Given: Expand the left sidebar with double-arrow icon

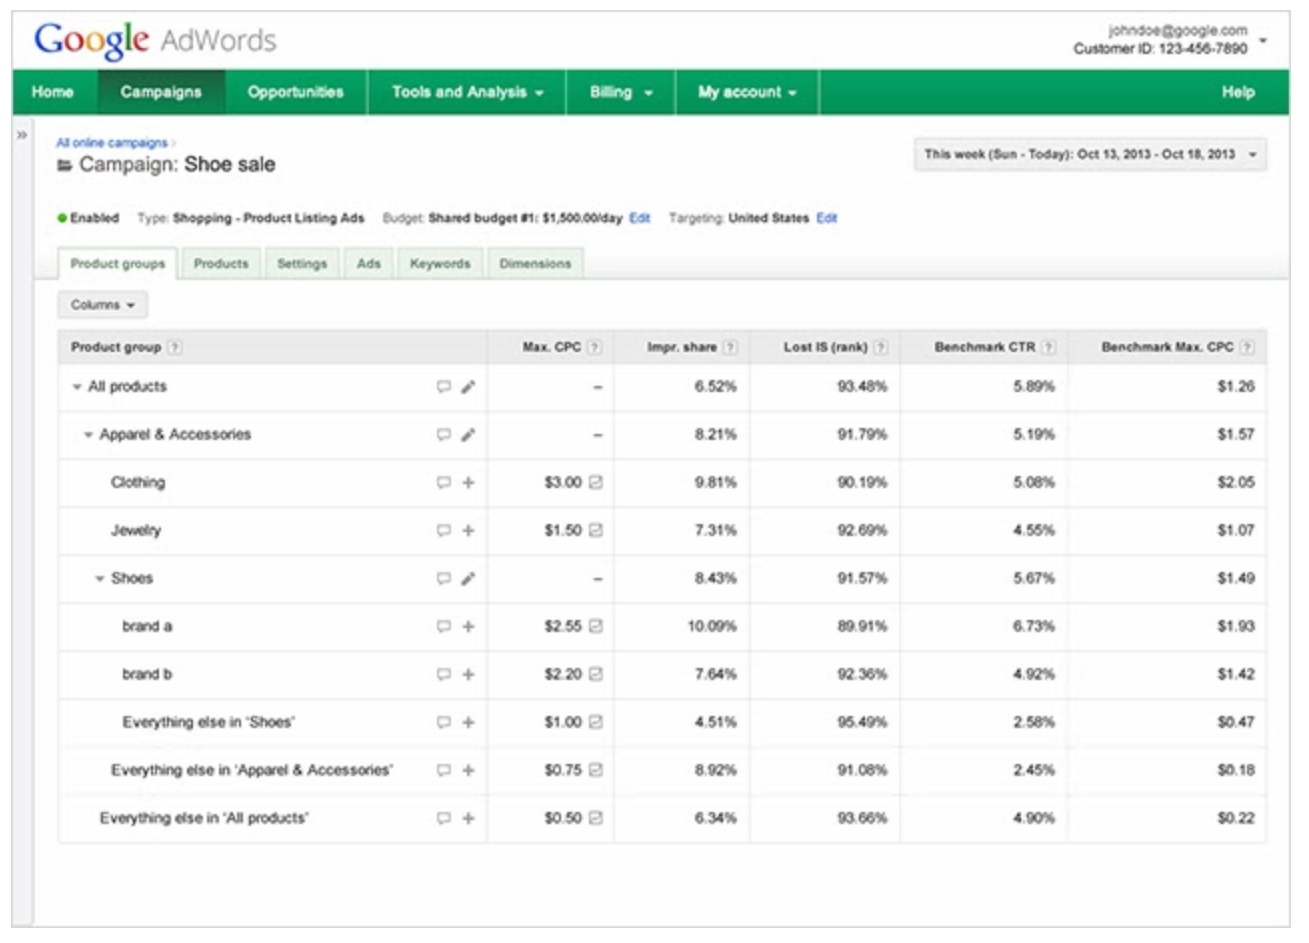Looking at the screenshot, I should (x=22, y=135).
